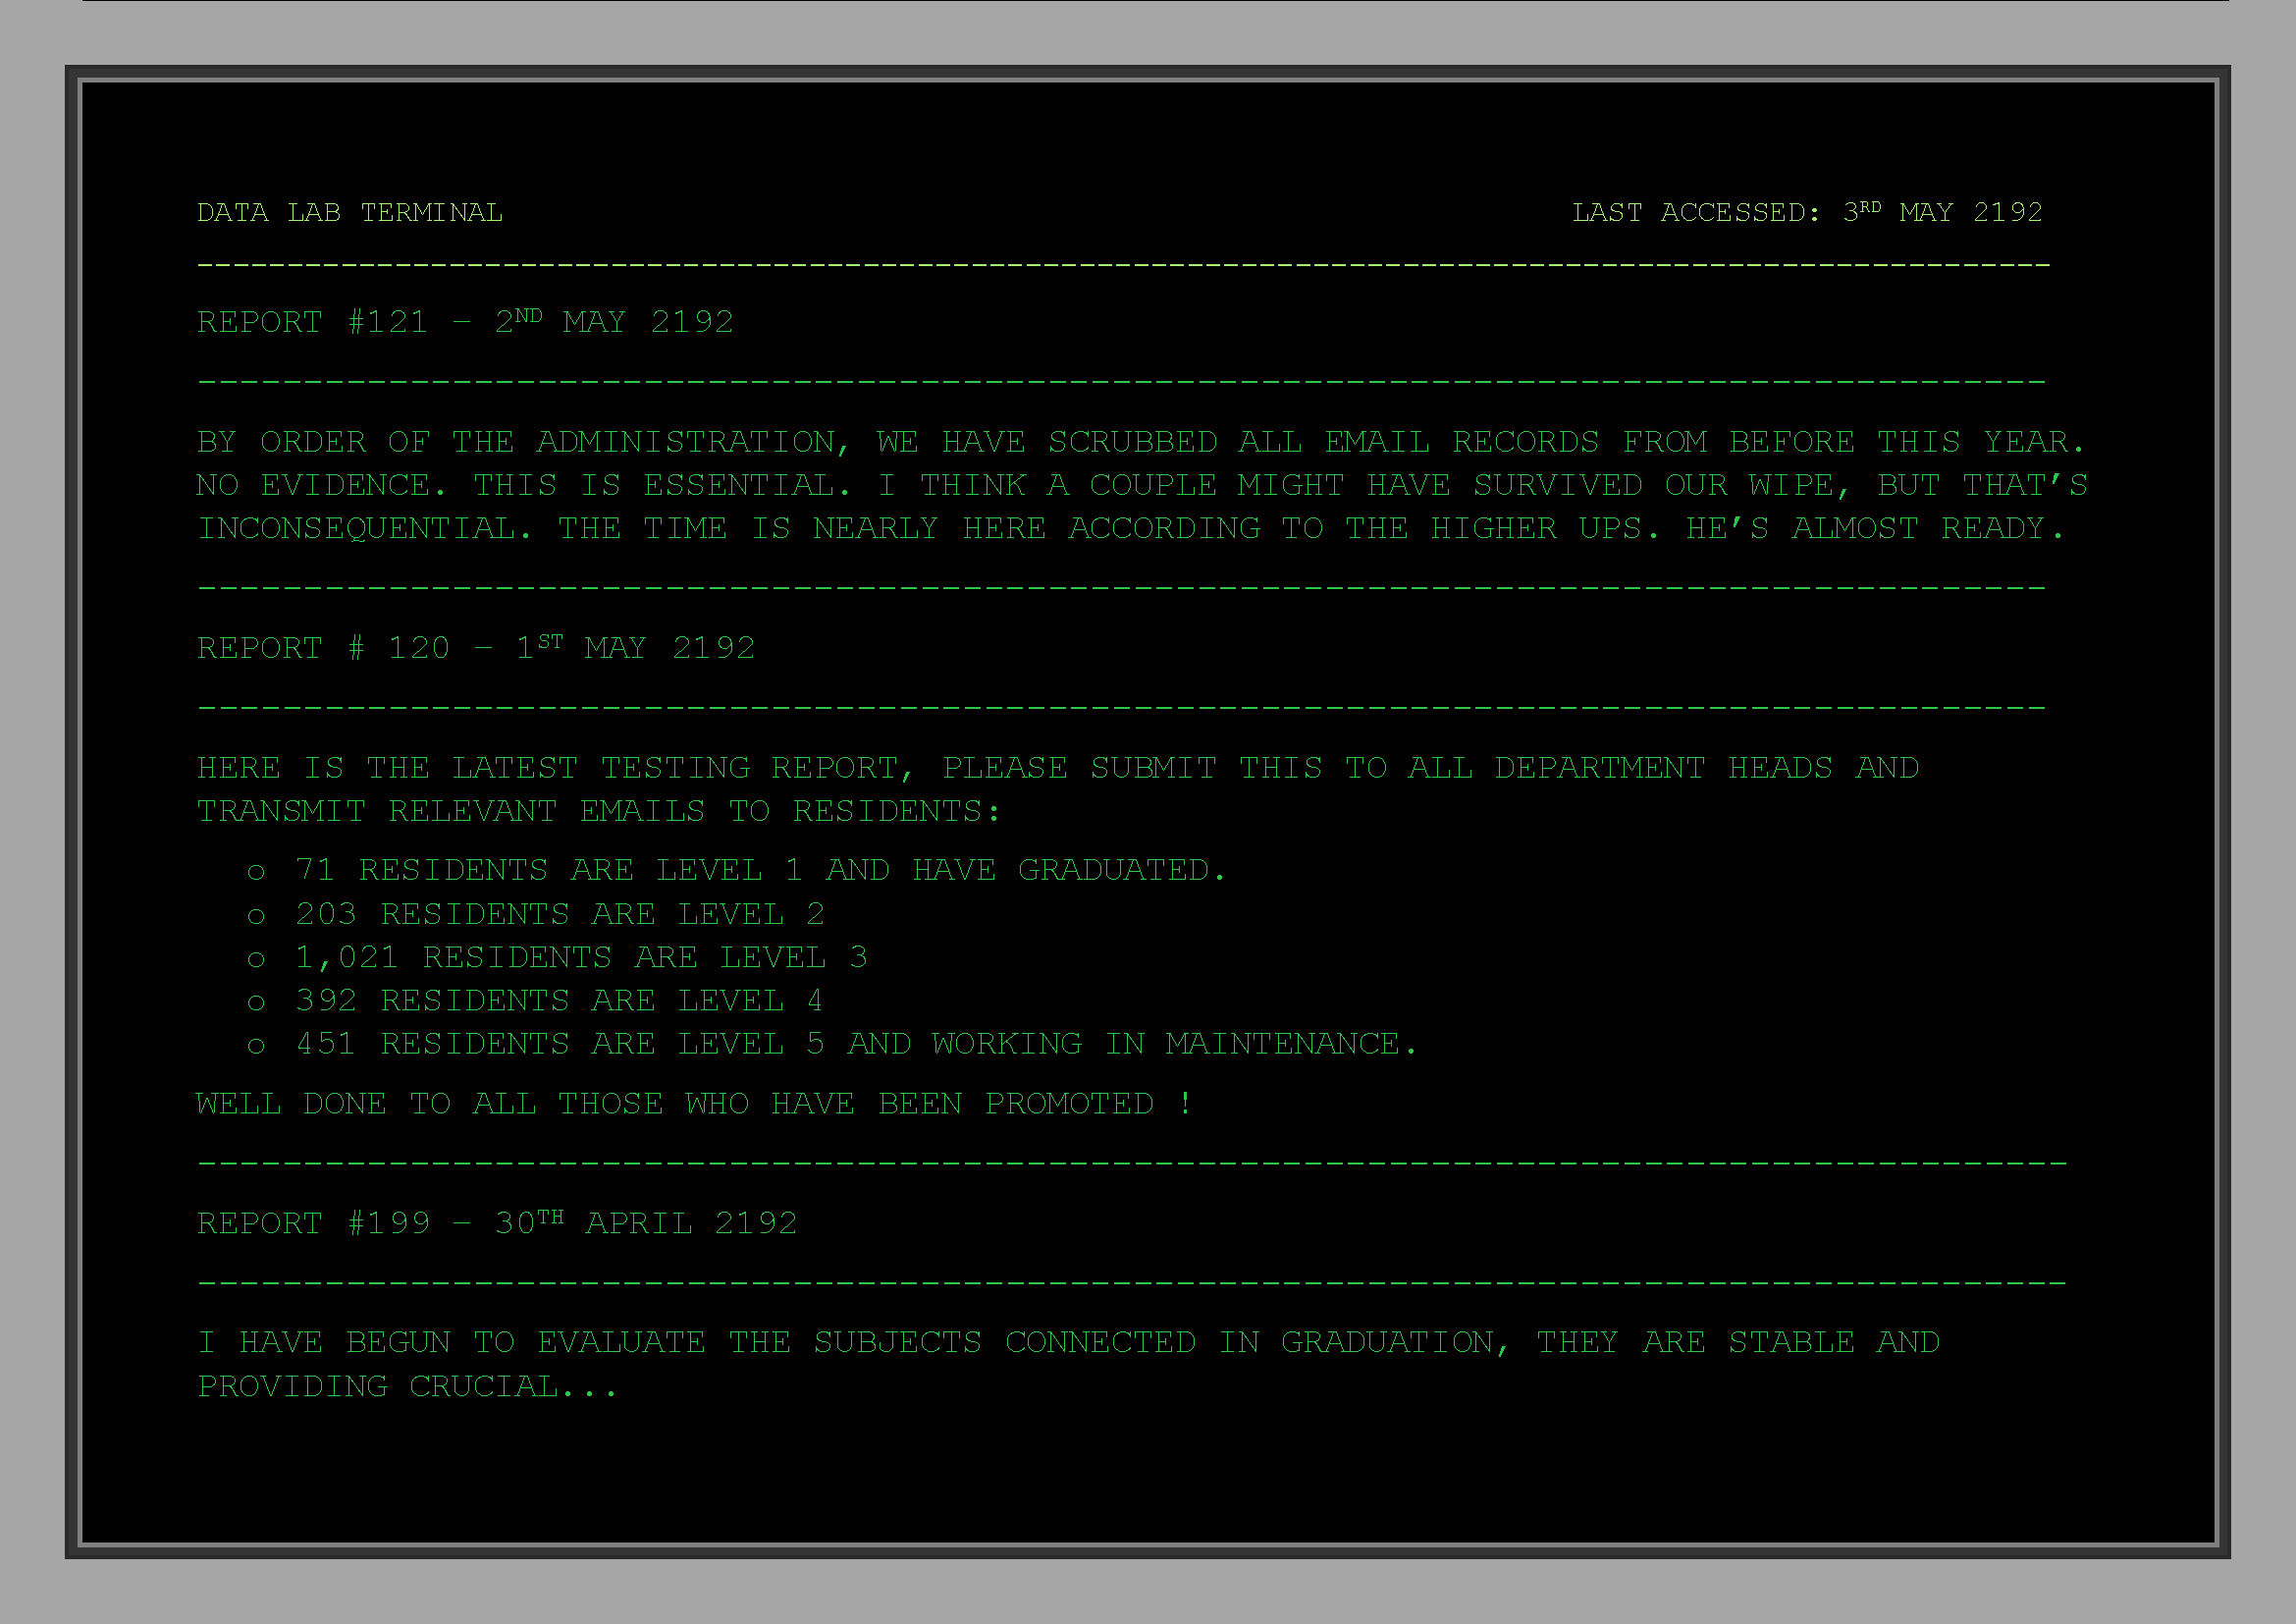Viewport: 2296px width, 1624px height.
Task: Click 'HE'S ALMOST READY' sentence
Action: (x=1874, y=528)
